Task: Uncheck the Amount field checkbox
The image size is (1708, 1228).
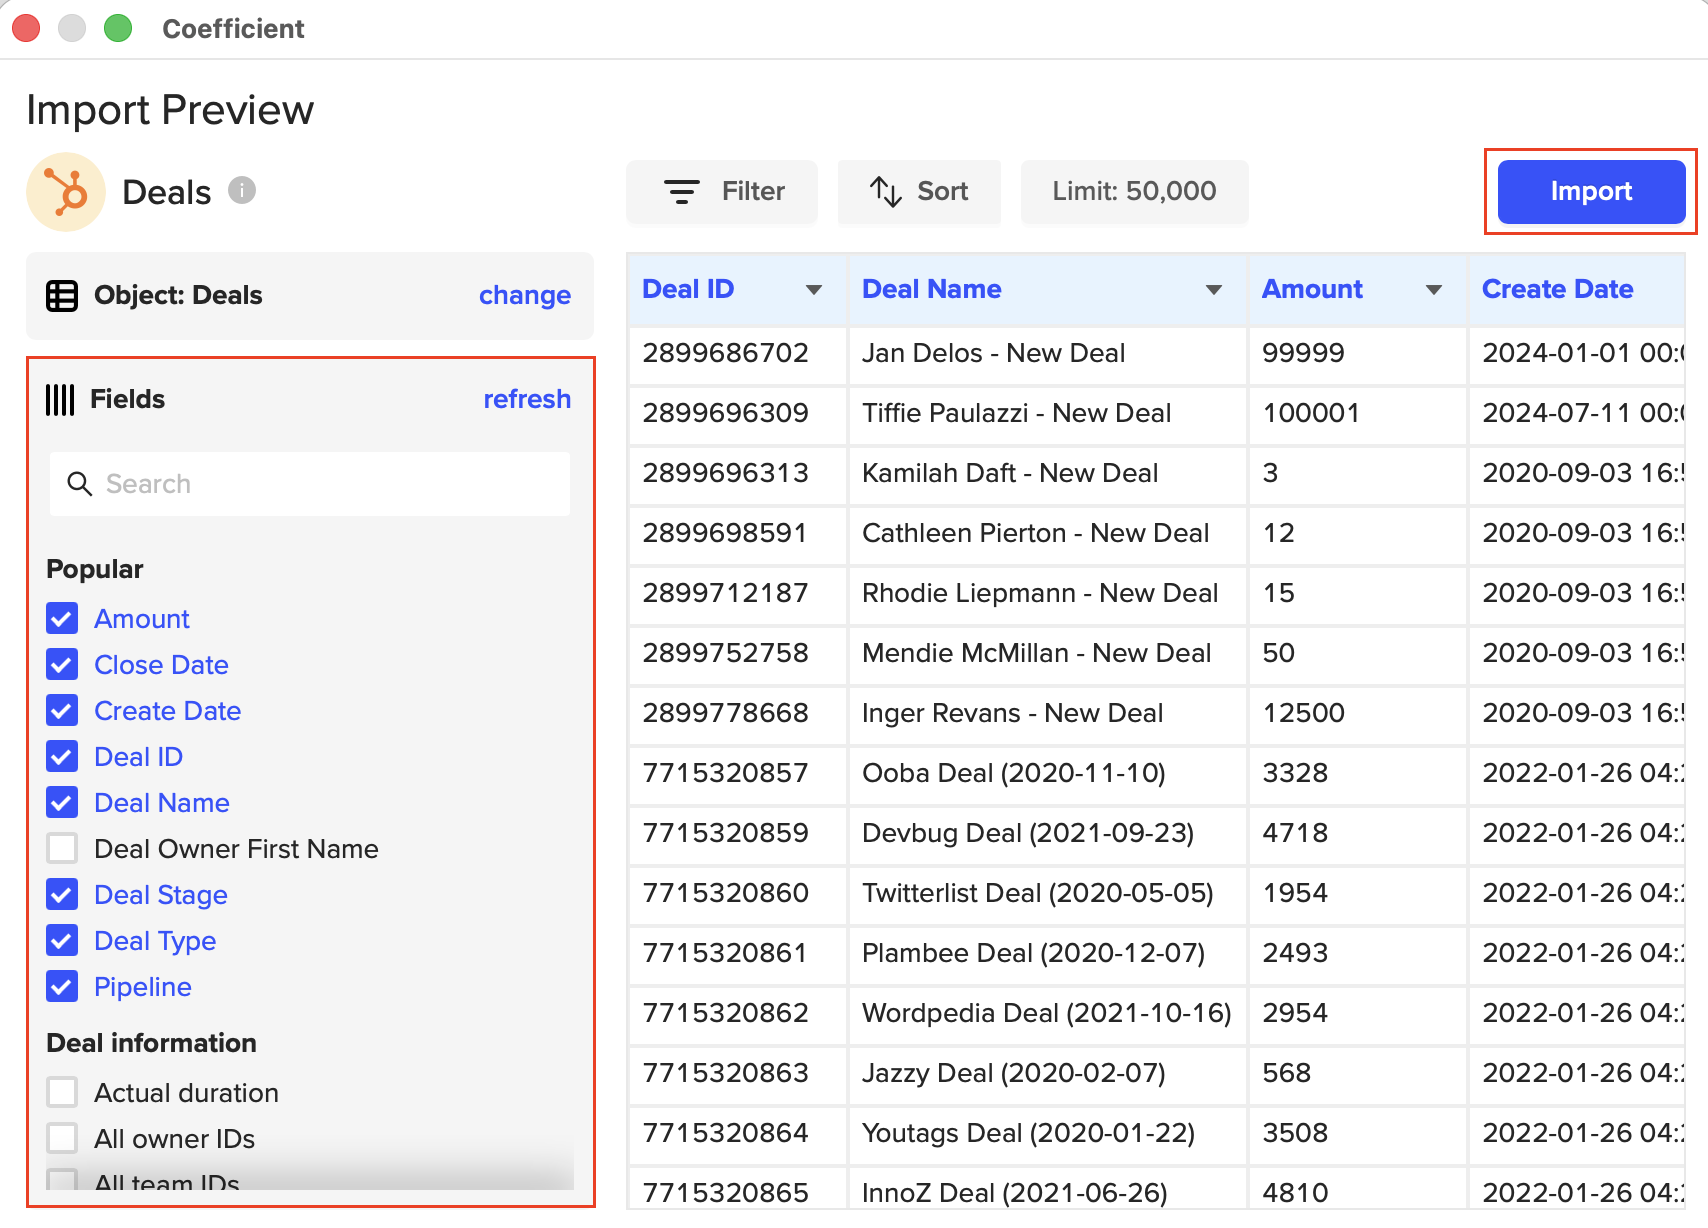Action: coord(62,619)
